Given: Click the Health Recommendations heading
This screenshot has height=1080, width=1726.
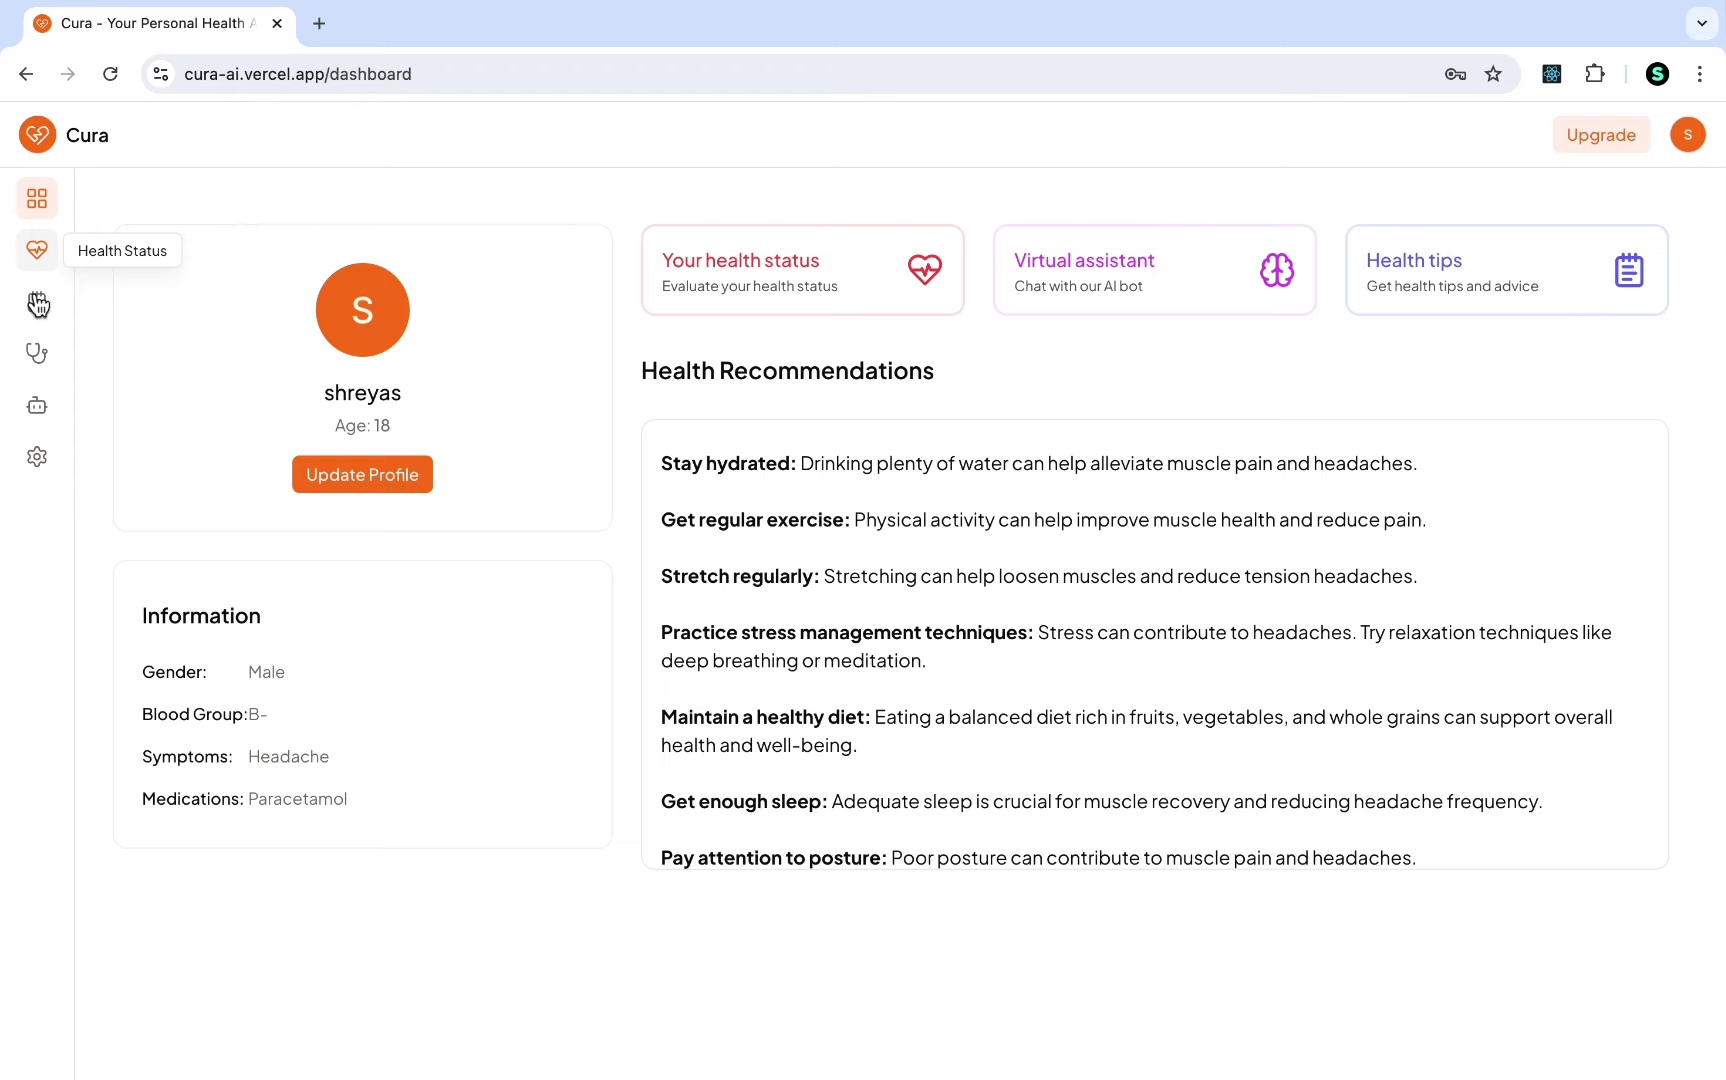Looking at the screenshot, I should pyautogui.click(x=787, y=371).
